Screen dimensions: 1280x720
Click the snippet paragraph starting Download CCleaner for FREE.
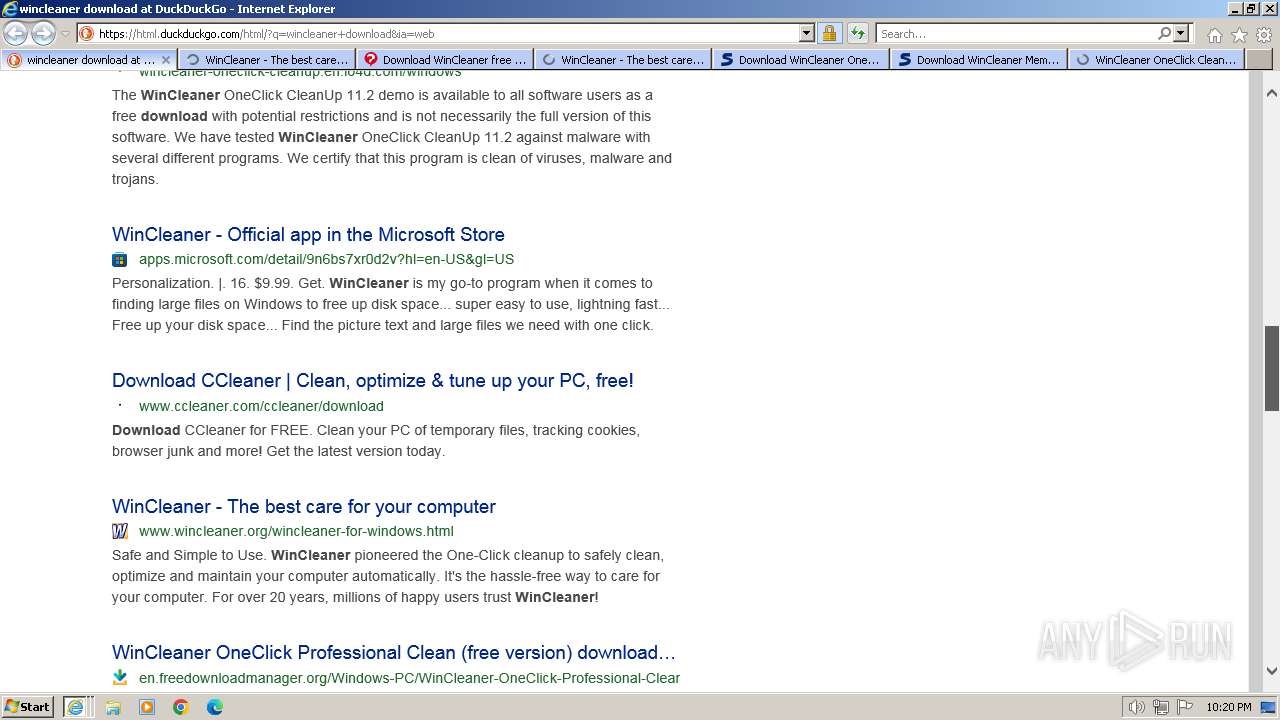click(376, 440)
